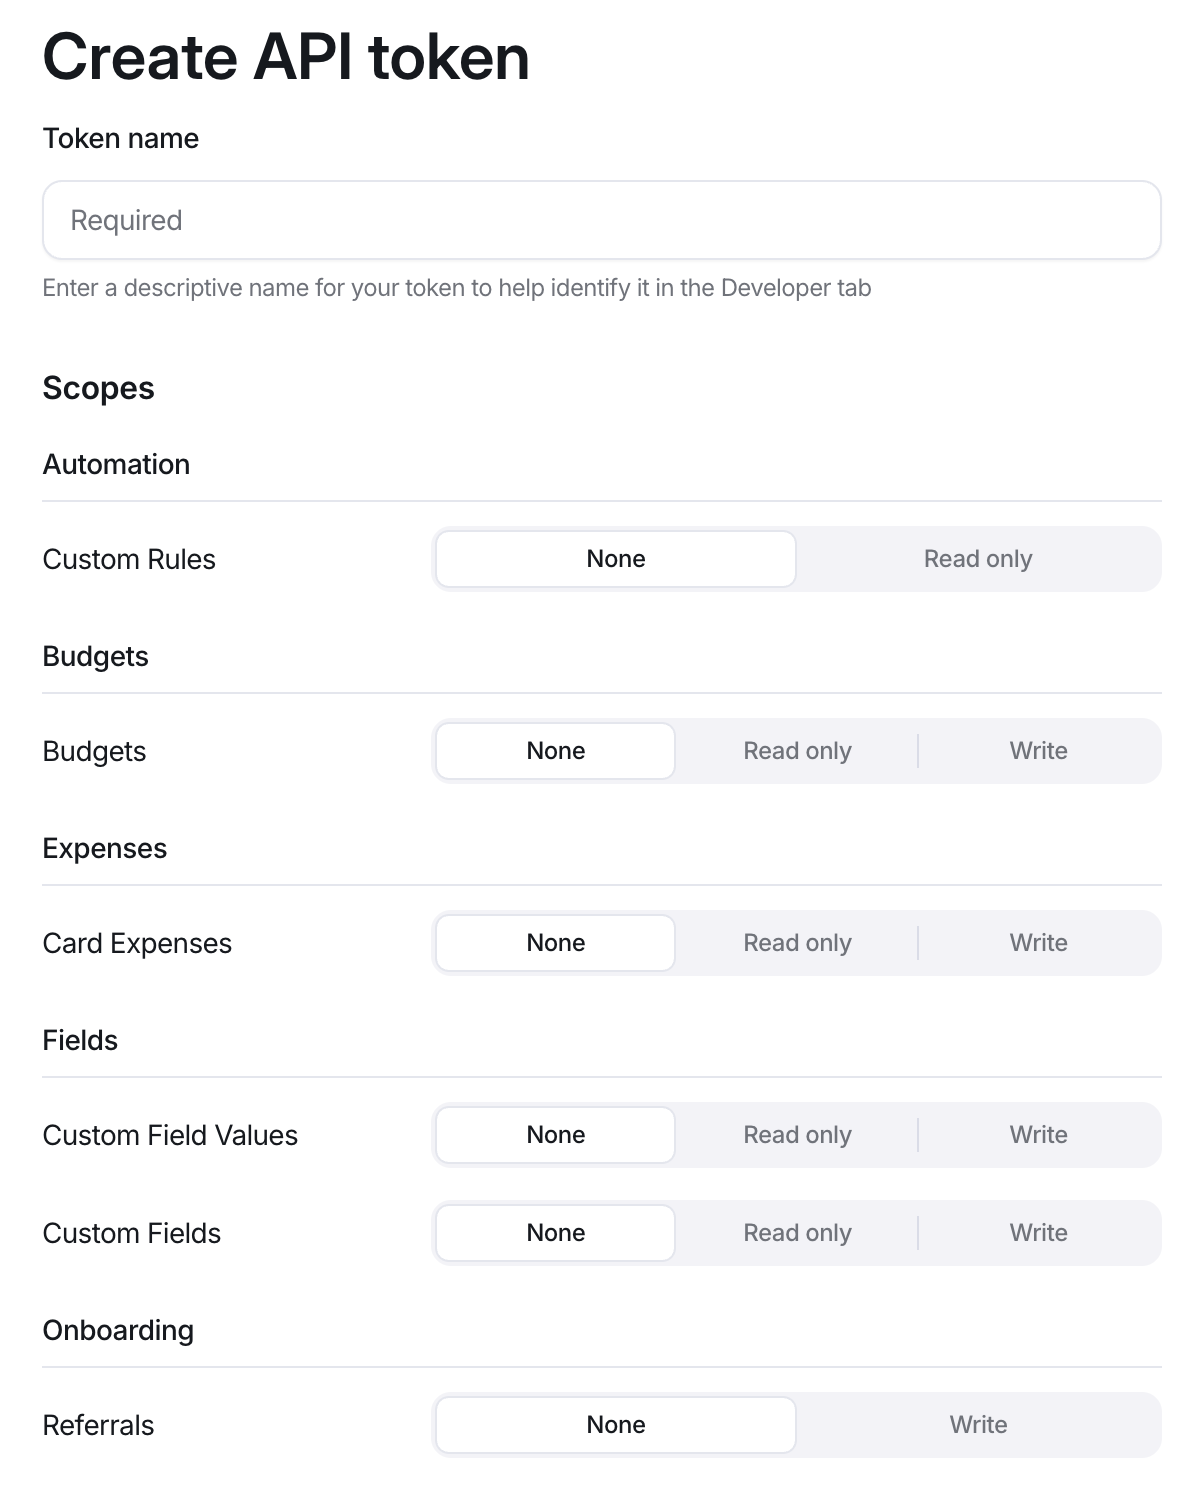Set Referrals scope to None
The image size is (1200, 1486).
pos(616,1425)
